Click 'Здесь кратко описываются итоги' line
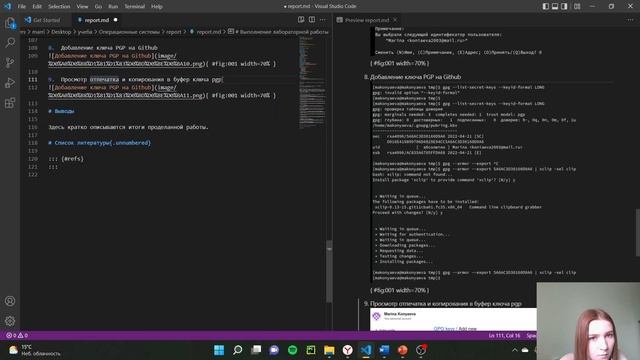Image resolution: width=640 pixels, height=360 pixels. click(128, 127)
